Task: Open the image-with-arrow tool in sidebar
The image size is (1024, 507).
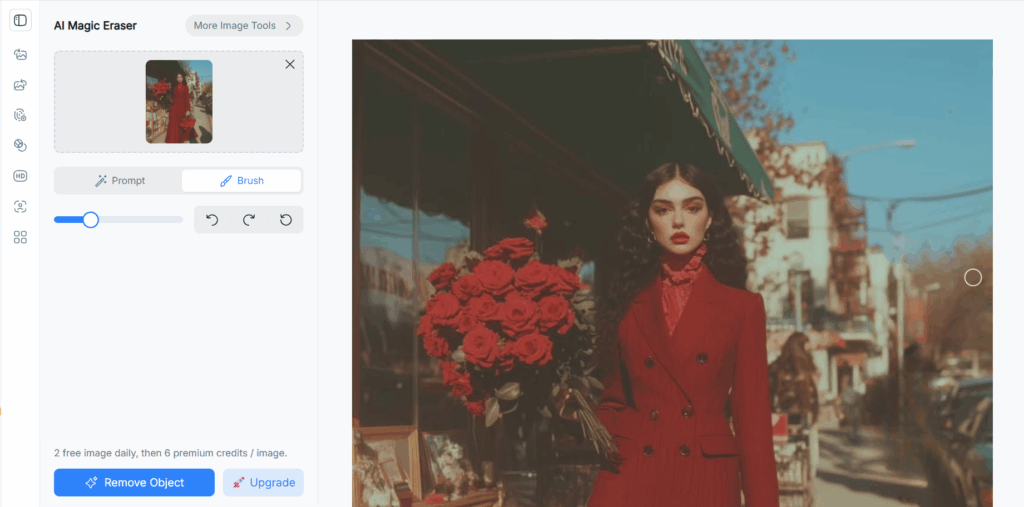Action: pyautogui.click(x=20, y=85)
